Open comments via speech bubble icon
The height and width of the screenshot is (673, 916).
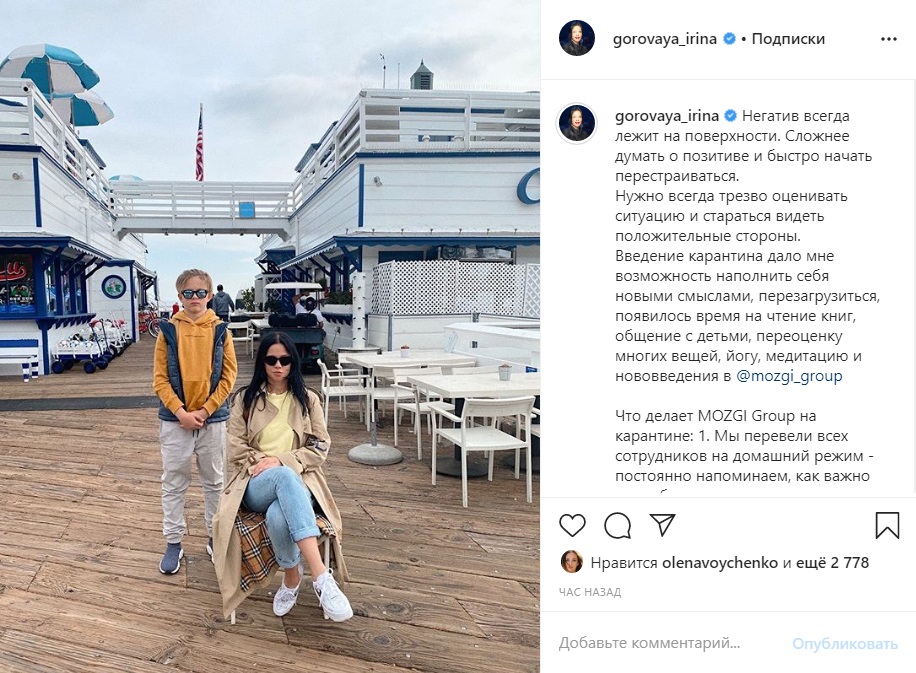[x=617, y=525]
